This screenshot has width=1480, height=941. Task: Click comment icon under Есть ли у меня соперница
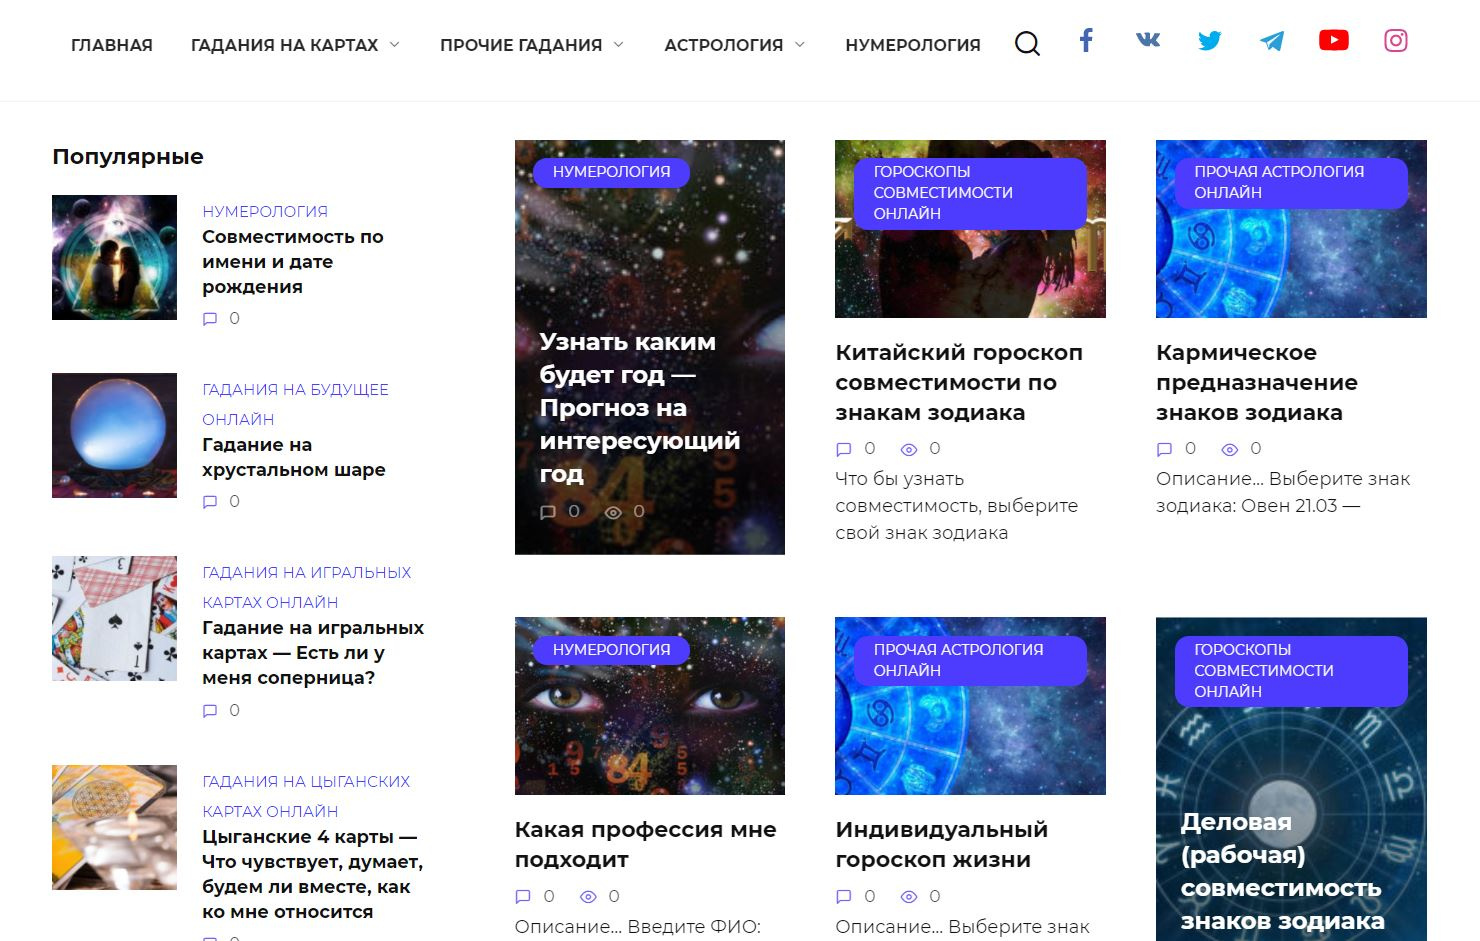(210, 711)
